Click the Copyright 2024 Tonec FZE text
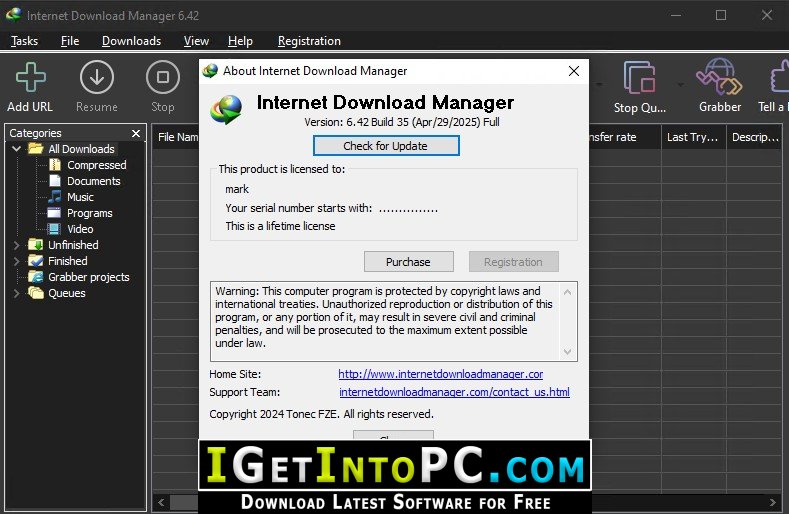 point(321,414)
